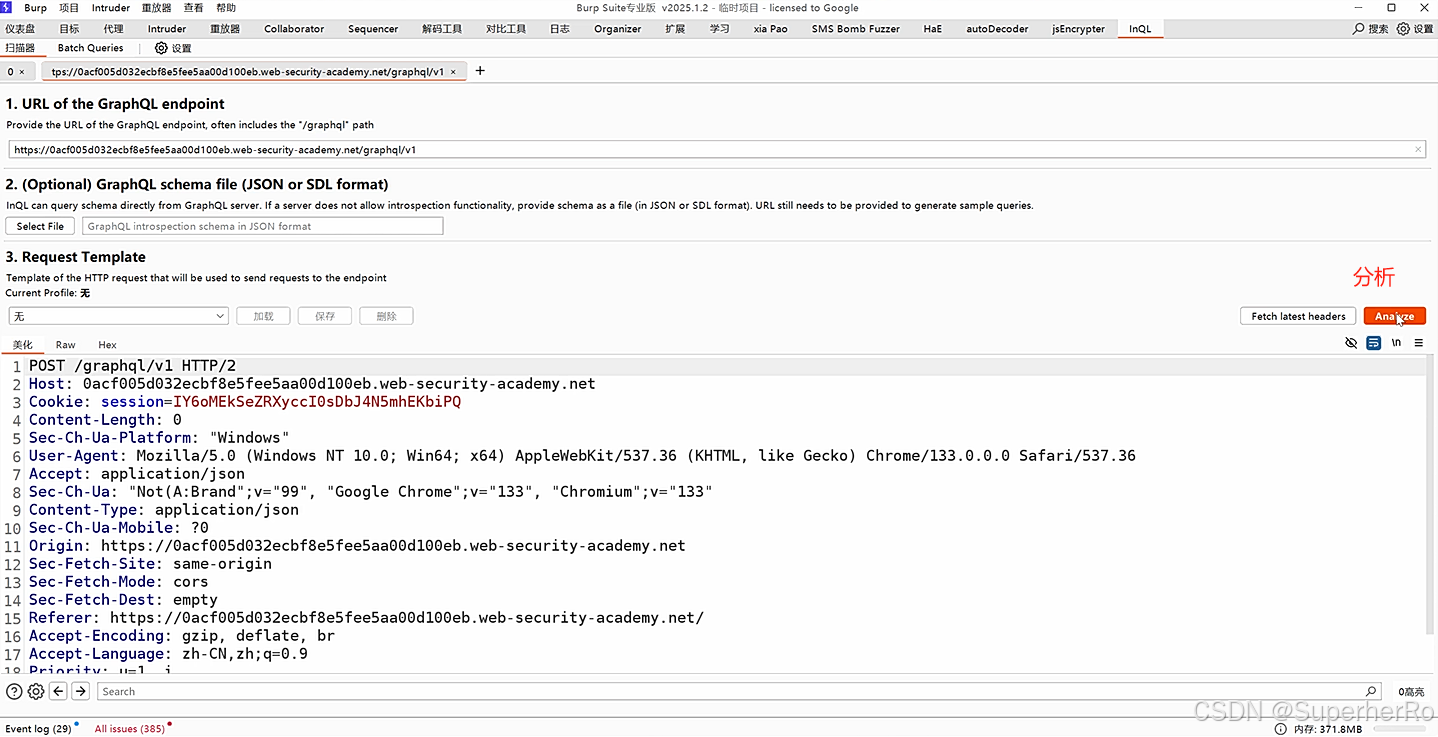This screenshot has width=1438, height=737.
Task: Open the Organizer tab
Action: click(618, 29)
